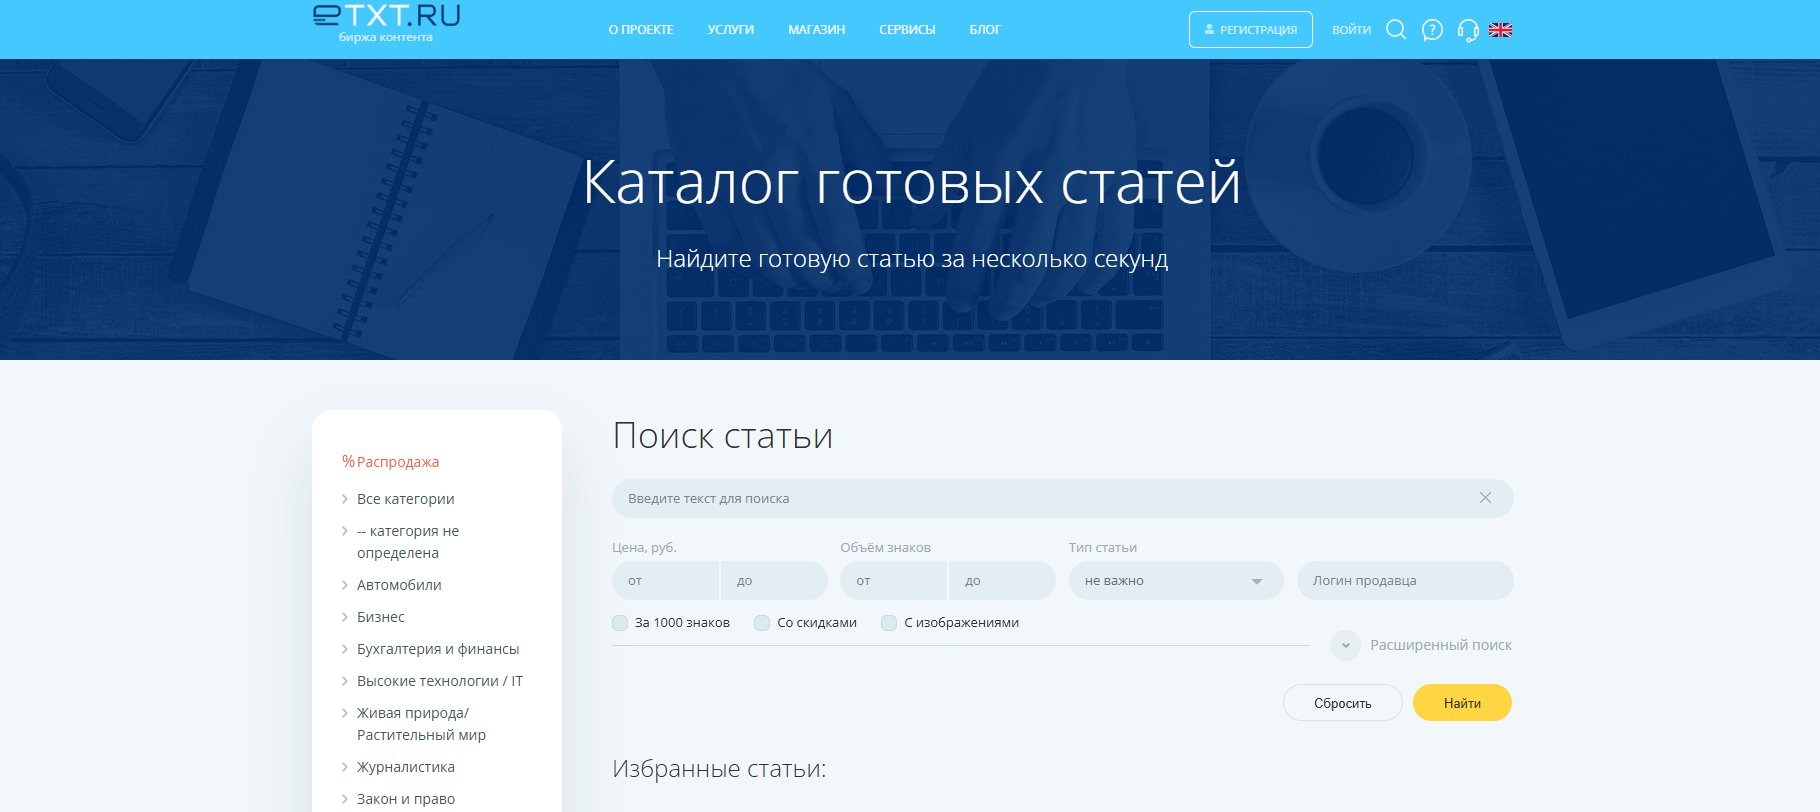Open the site search magnifier icon
This screenshot has width=1820, height=812.
click(x=1396, y=30)
